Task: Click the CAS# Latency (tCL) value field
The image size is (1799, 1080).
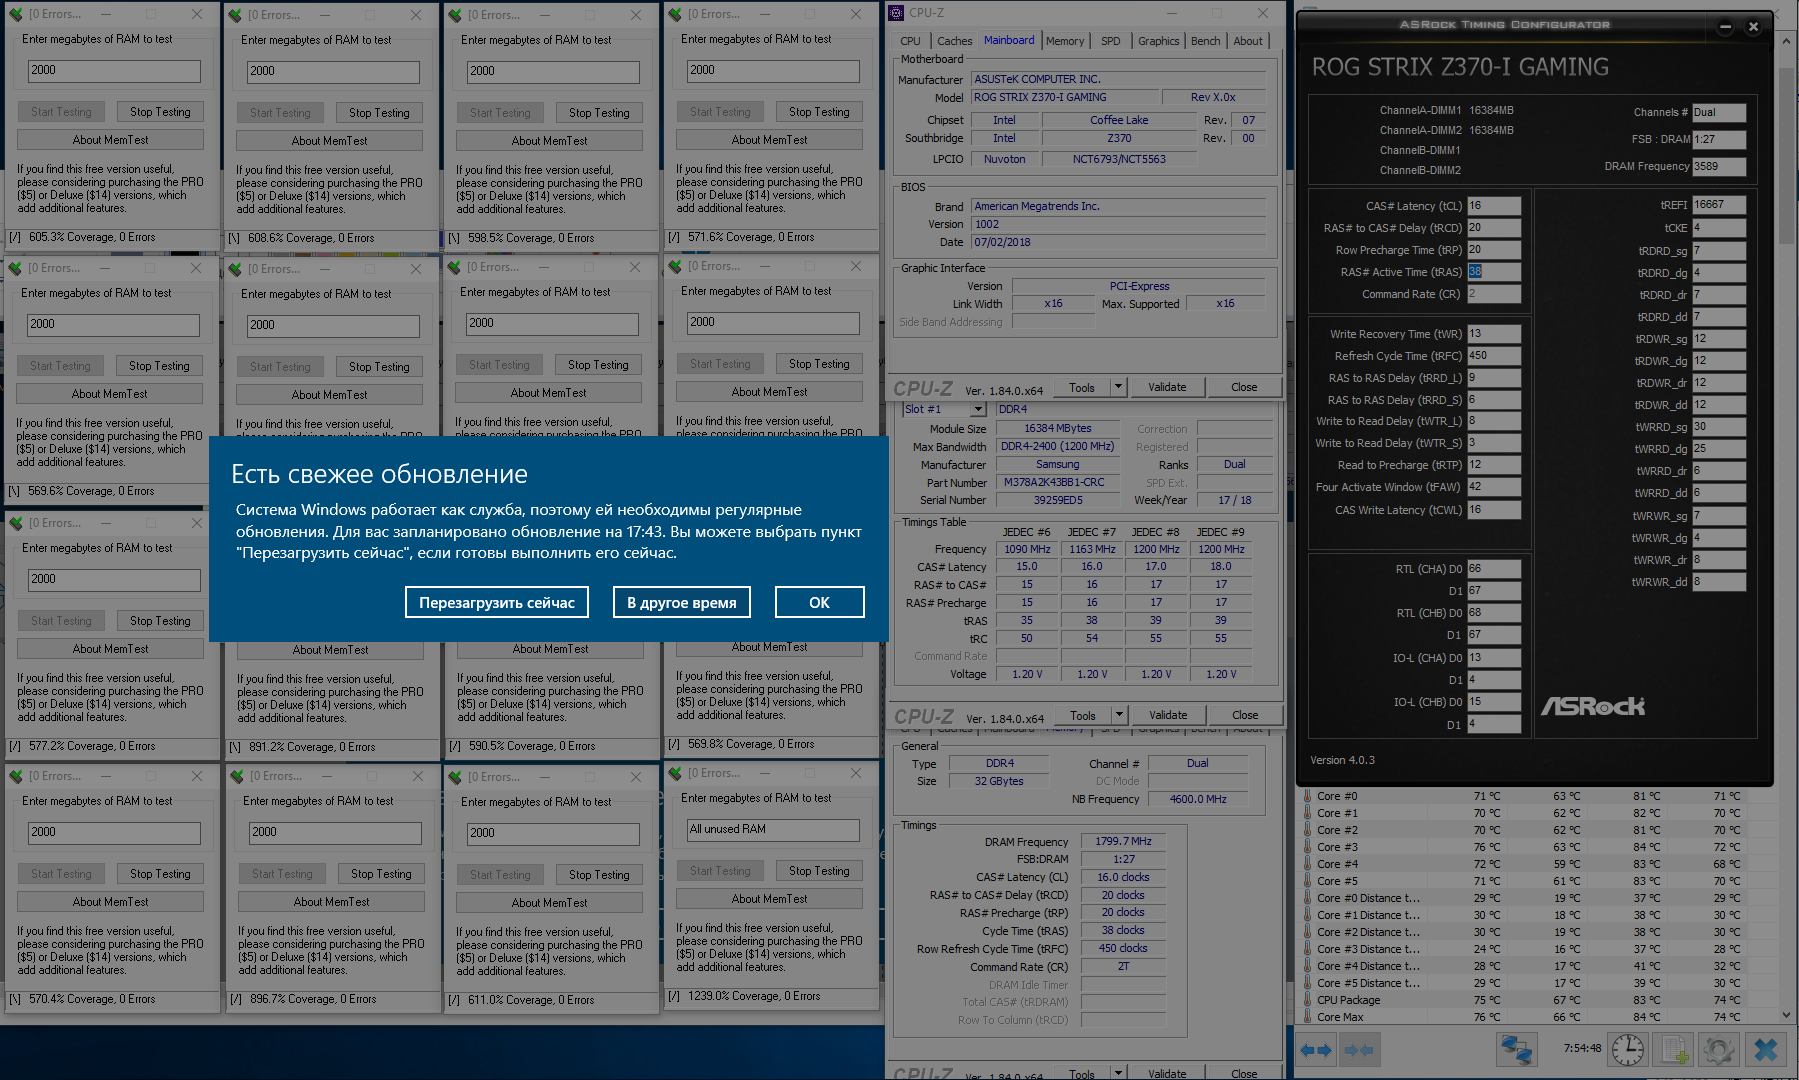Action: [x=1494, y=206]
